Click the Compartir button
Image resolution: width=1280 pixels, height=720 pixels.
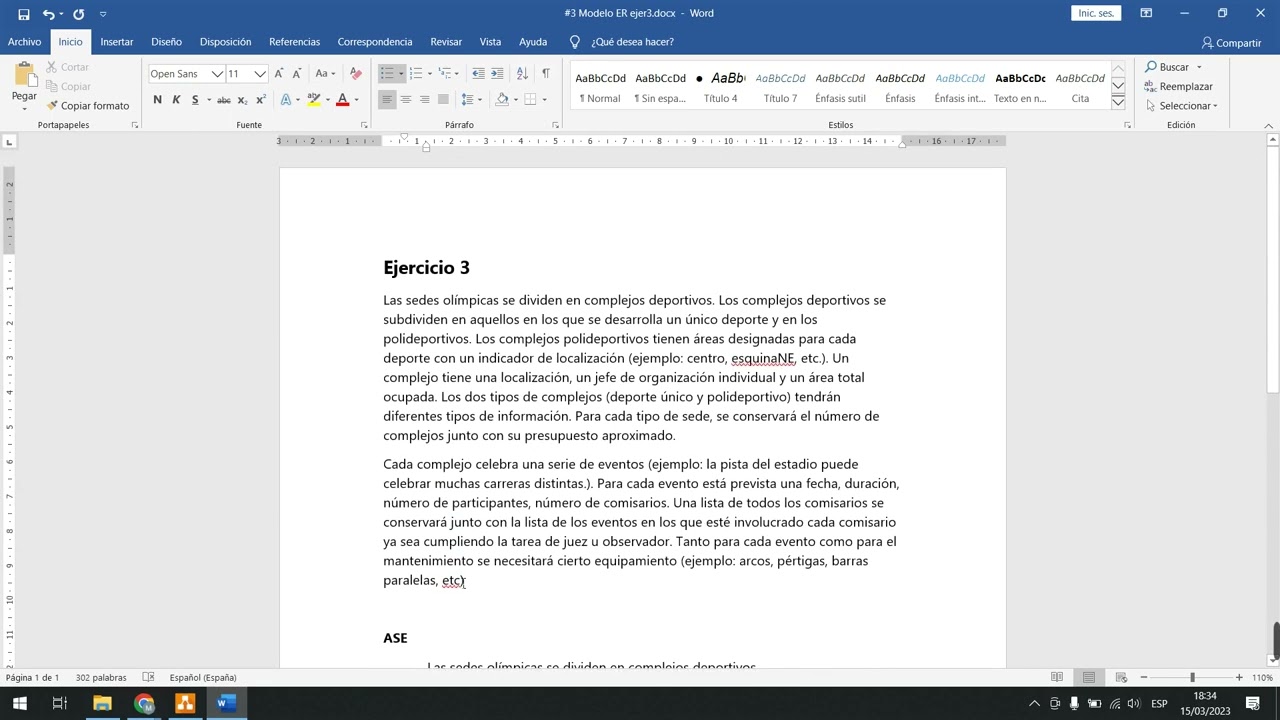pos(1231,43)
